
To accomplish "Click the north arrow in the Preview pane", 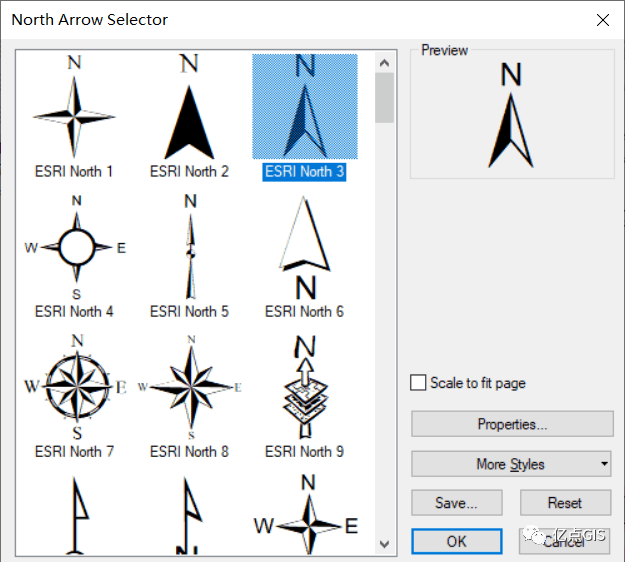I will tap(511, 115).
